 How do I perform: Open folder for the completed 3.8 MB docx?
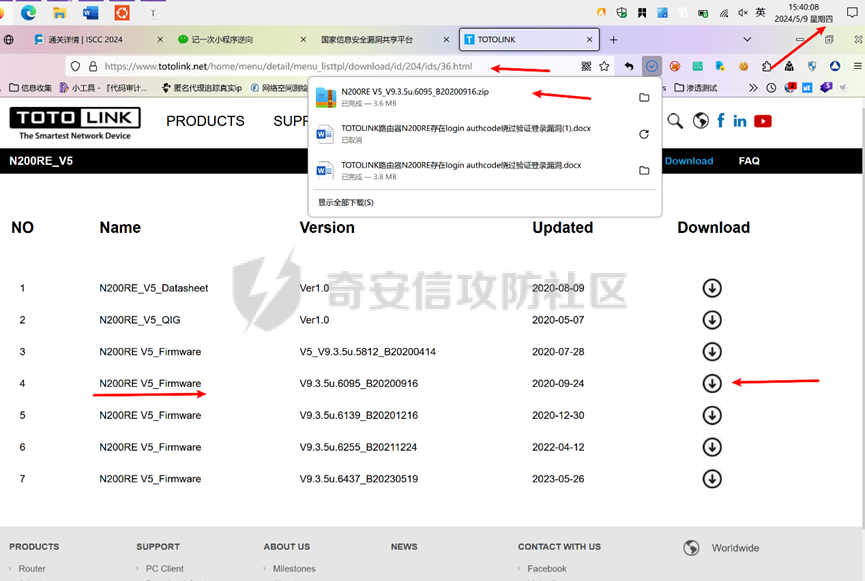[644, 170]
